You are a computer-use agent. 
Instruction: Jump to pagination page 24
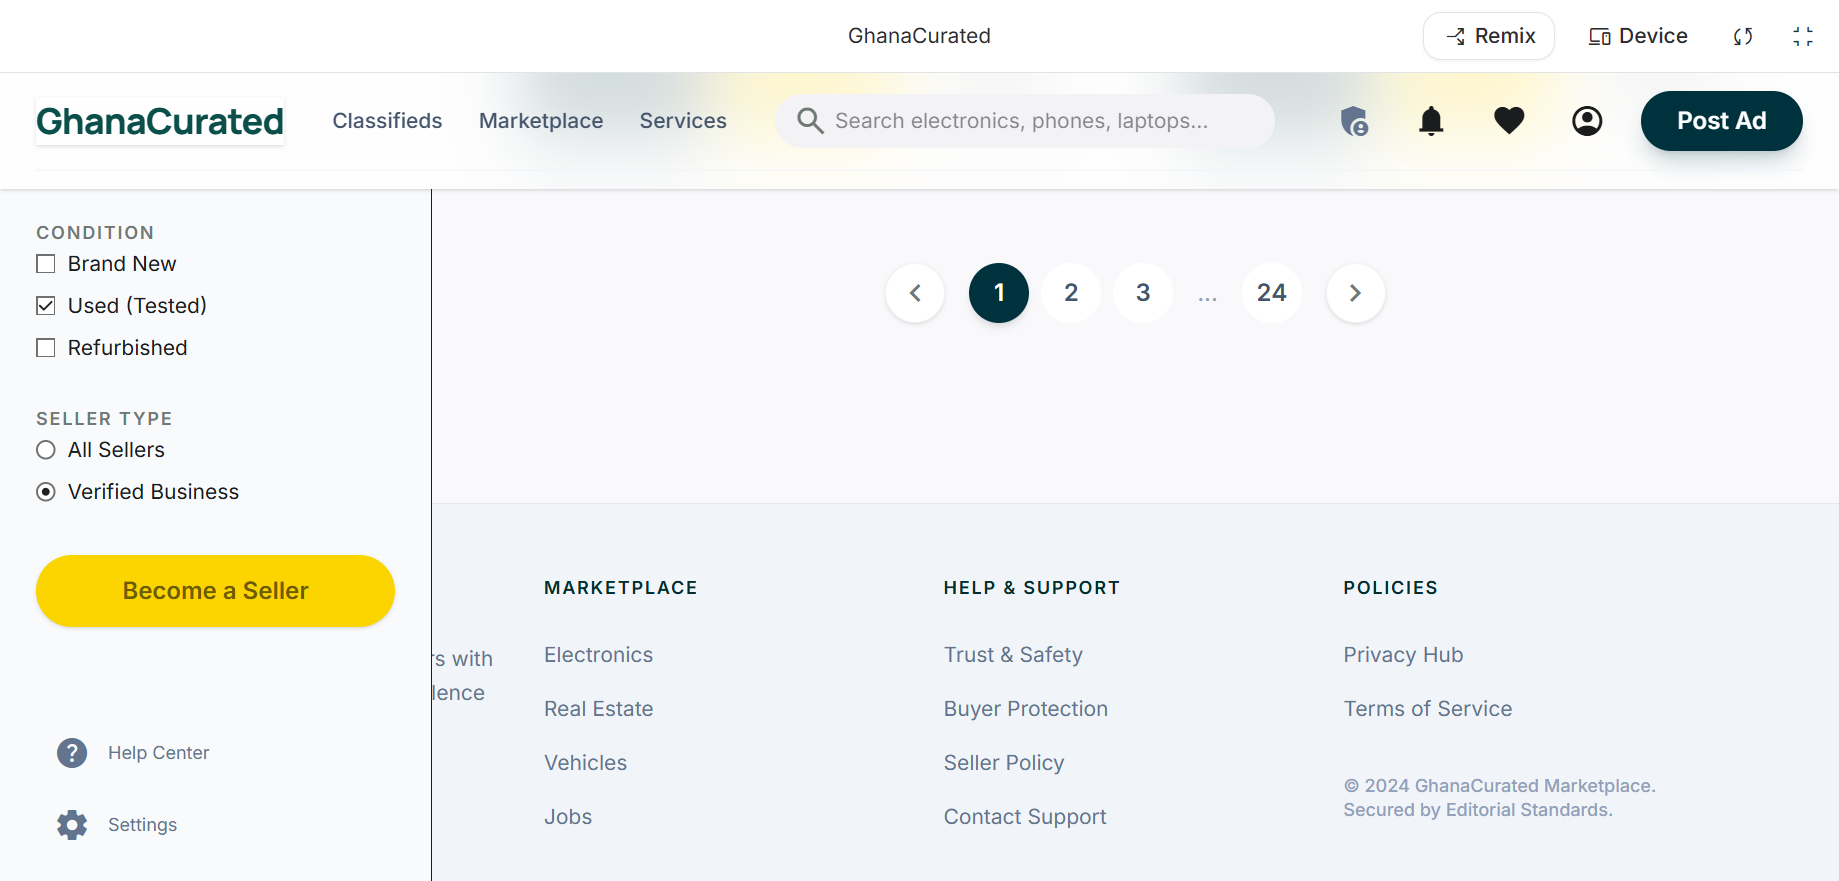1271,293
